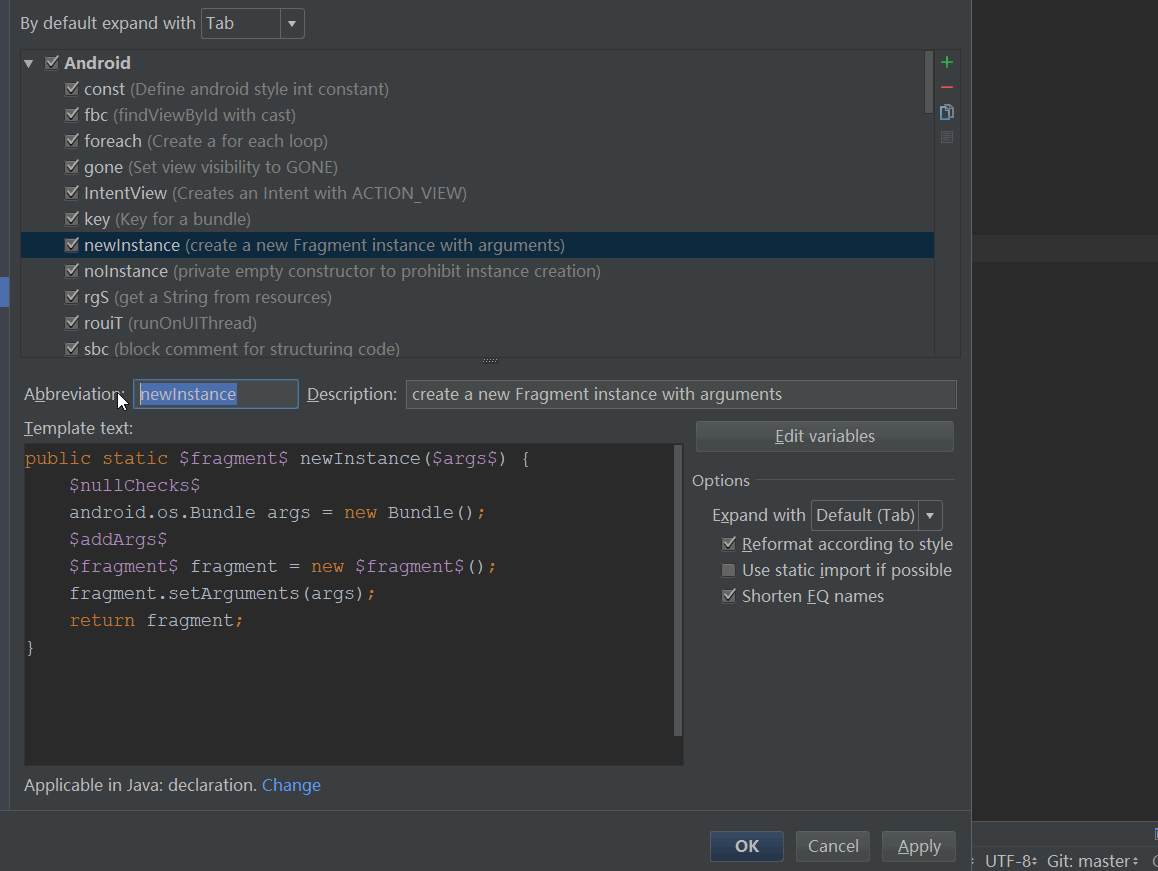Click the Change context link

pyautogui.click(x=291, y=785)
